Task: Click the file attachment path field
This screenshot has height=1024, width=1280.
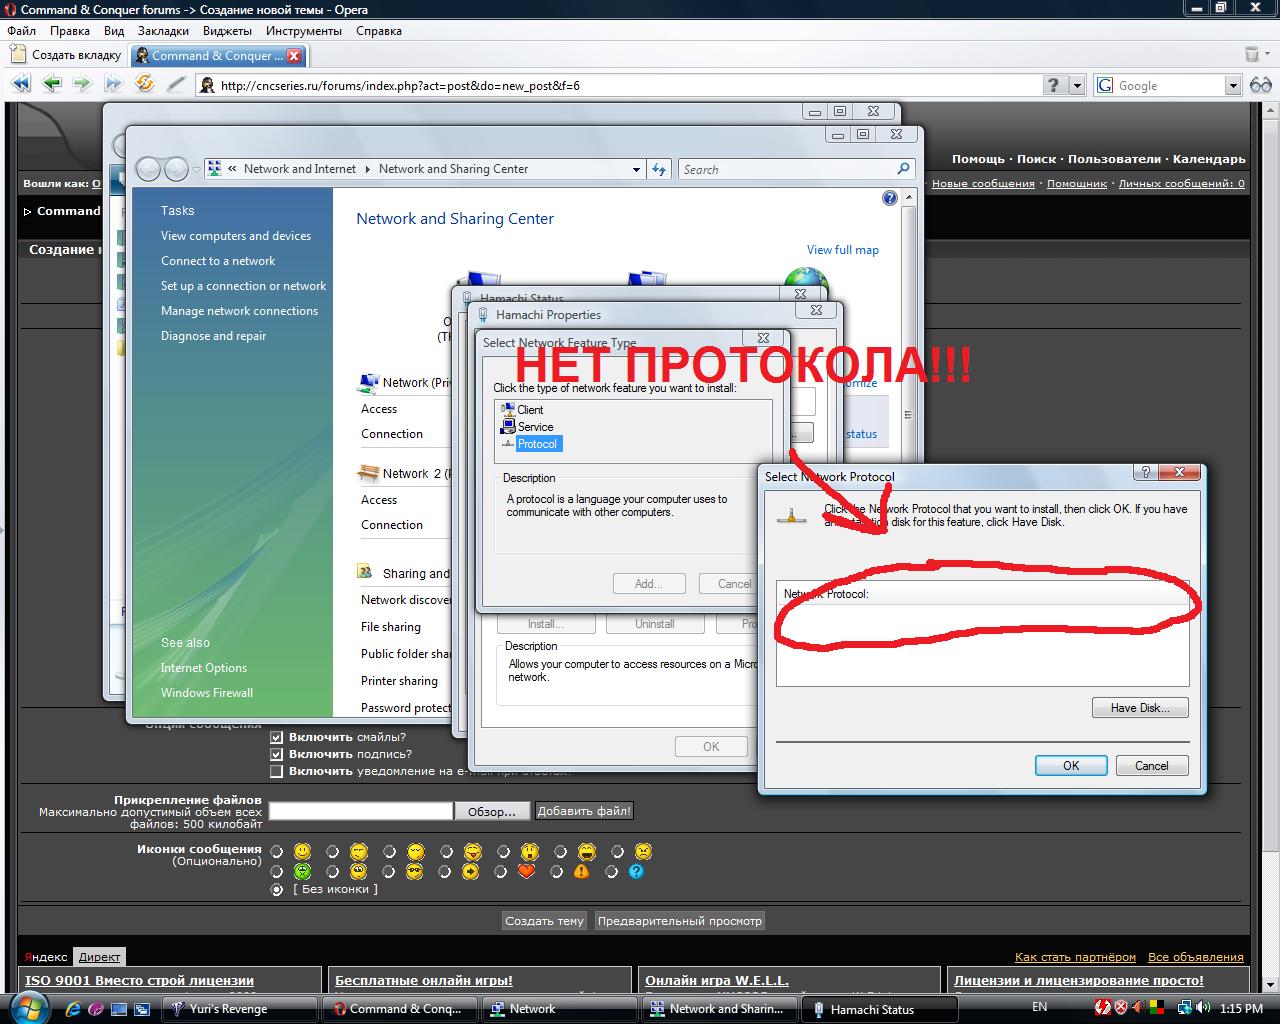Action: tap(361, 811)
